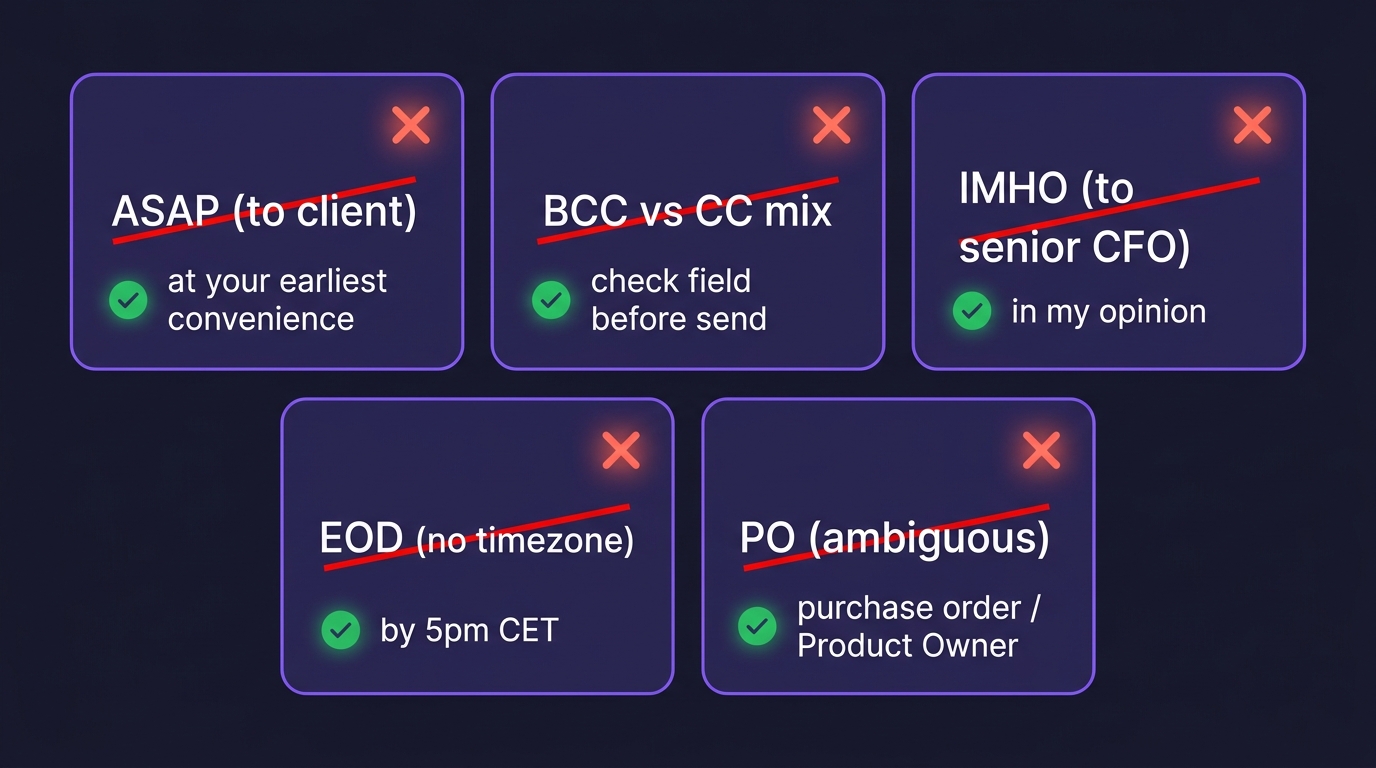The image size is (1376, 768).
Task: Select the crossed-out 'EOD (no timezone)' heading
Action: coord(476,539)
